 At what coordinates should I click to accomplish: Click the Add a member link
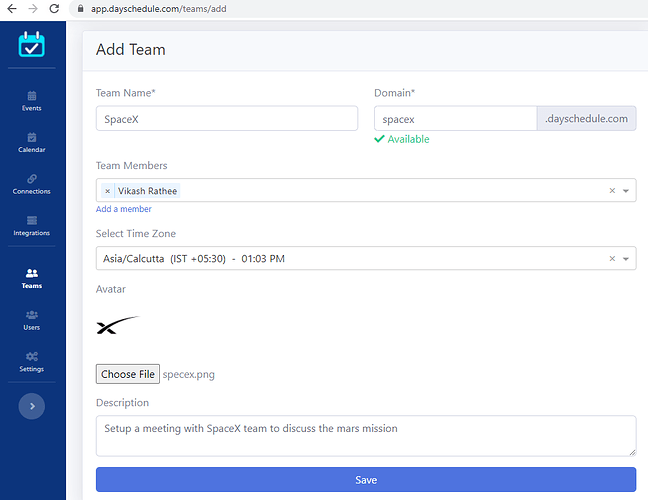tap(124, 209)
